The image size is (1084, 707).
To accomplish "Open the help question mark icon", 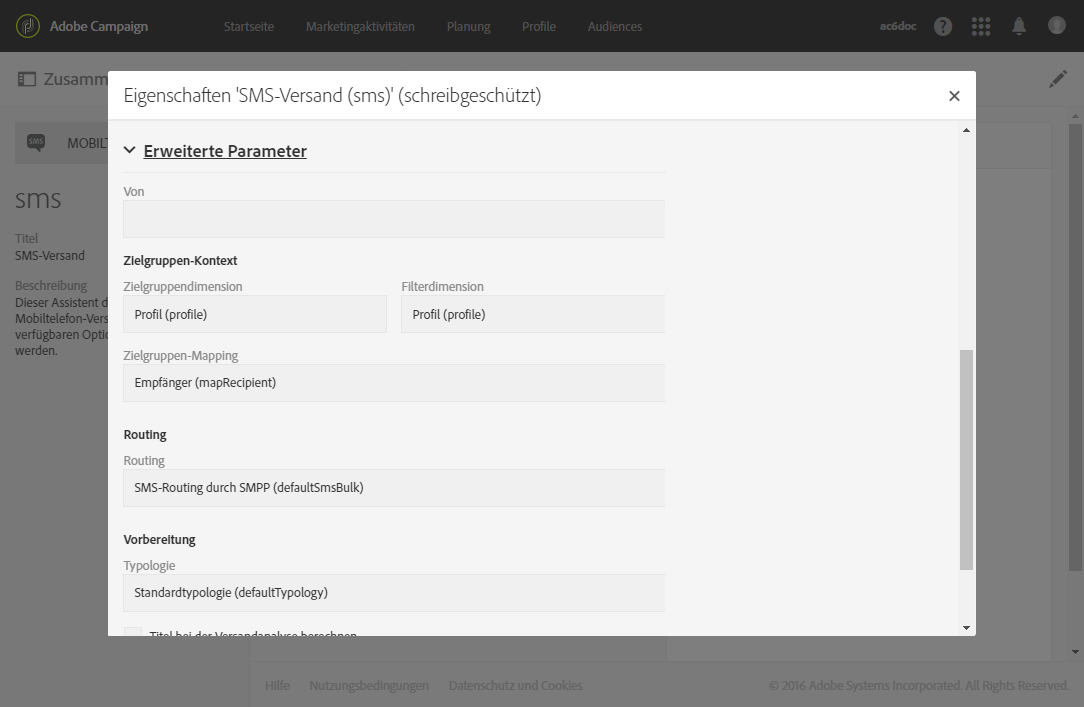I will 943,26.
